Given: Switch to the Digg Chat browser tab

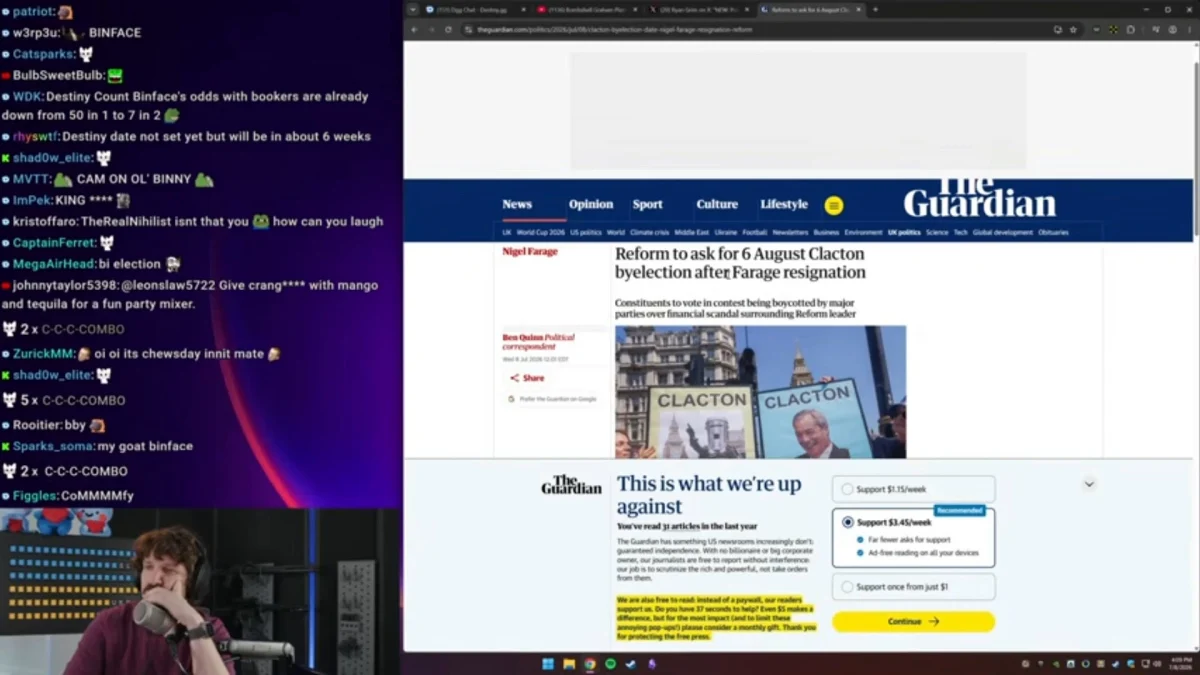Looking at the screenshot, I should click(x=474, y=10).
